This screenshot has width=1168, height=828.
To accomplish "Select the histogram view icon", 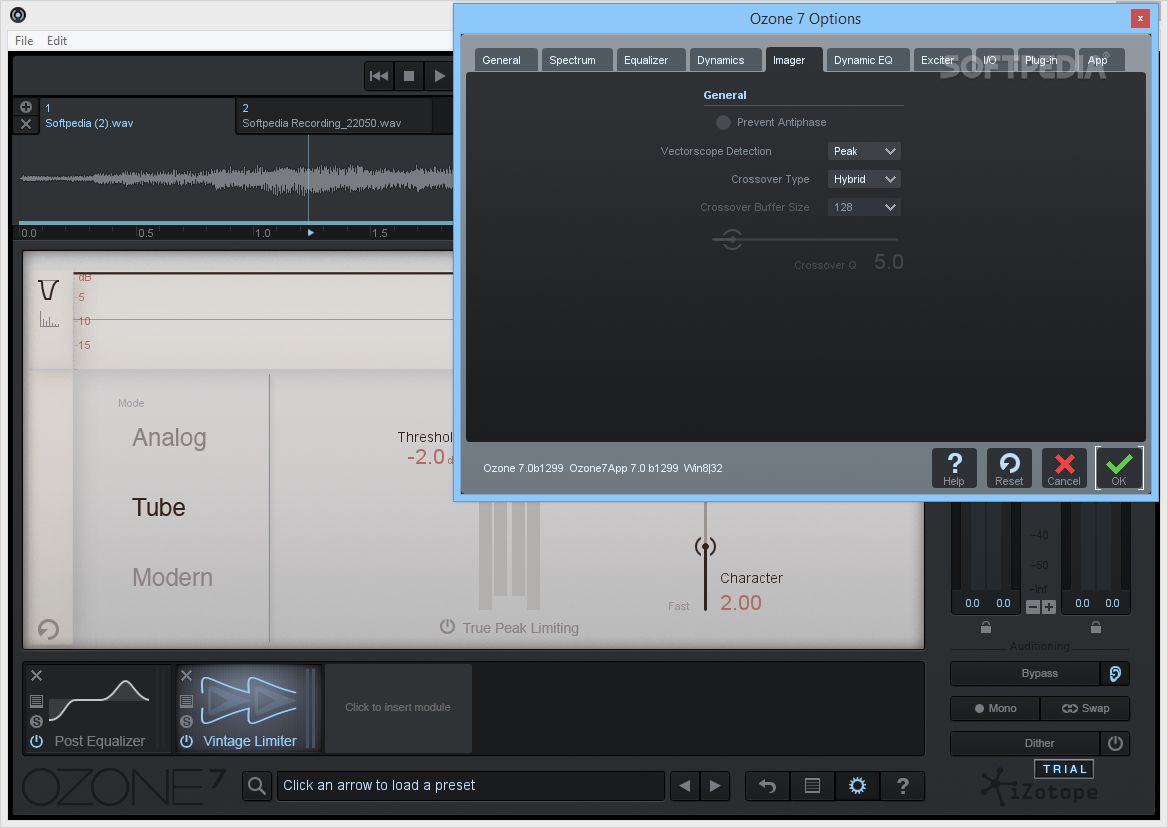I will pos(49,320).
